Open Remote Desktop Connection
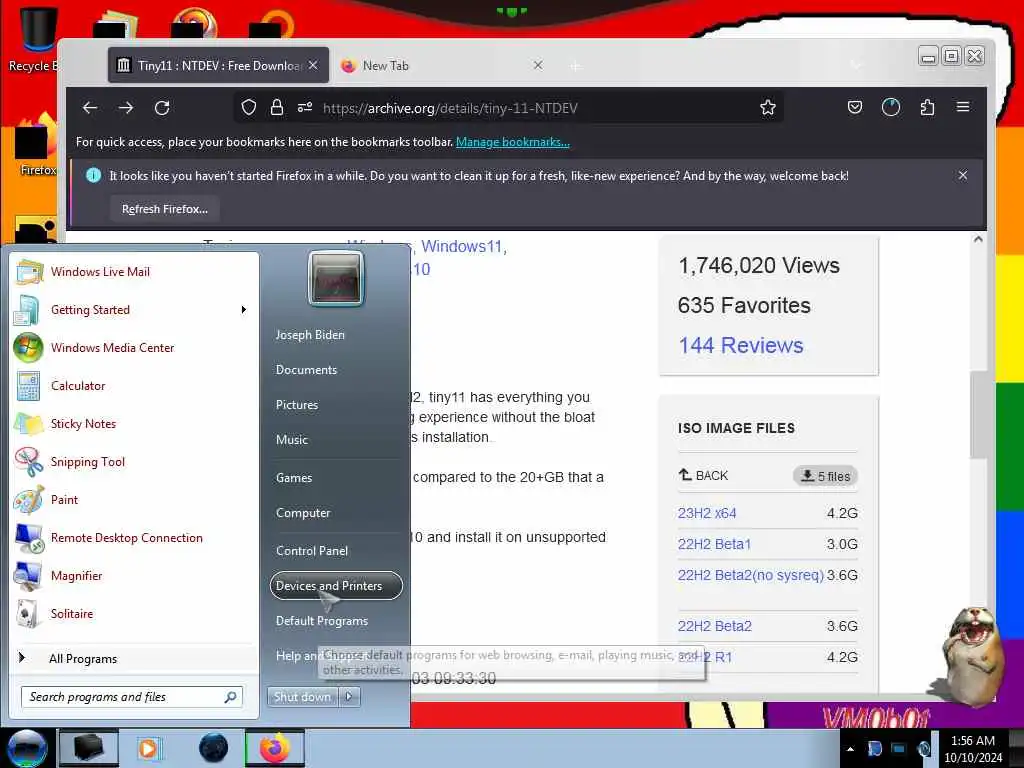Screen dimensions: 1024x768 click(135, 537)
